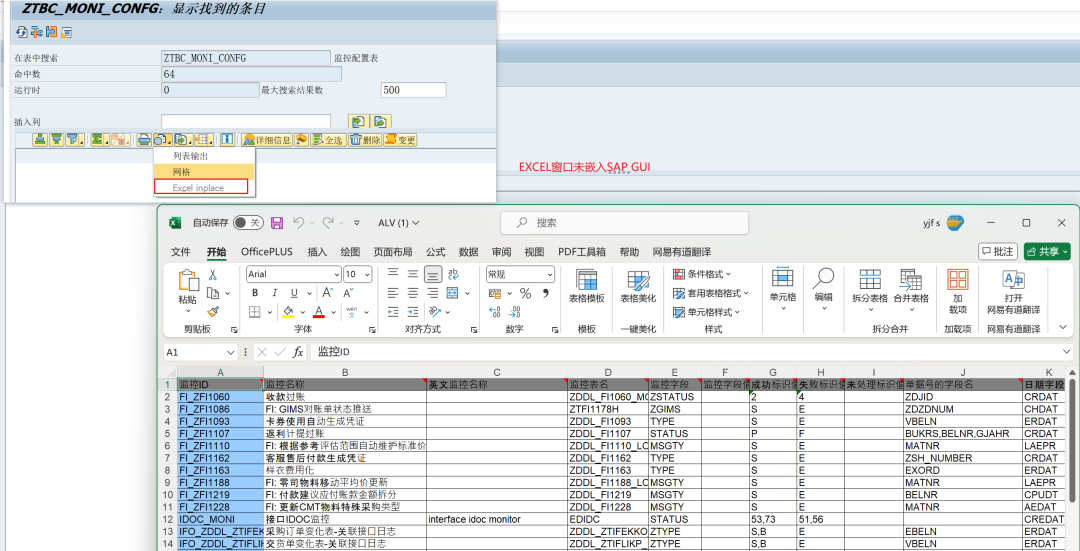The image size is (1080, 551).
Task: Open the ALV (1) file name dropdown
Action: click(399, 222)
